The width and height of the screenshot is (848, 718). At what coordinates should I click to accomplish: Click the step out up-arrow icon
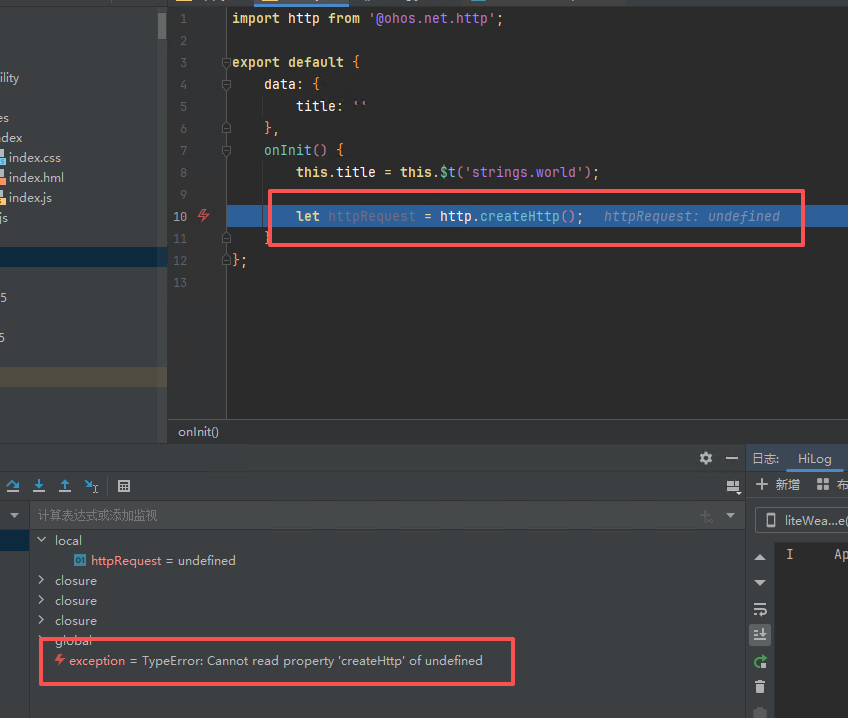(x=65, y=486)
